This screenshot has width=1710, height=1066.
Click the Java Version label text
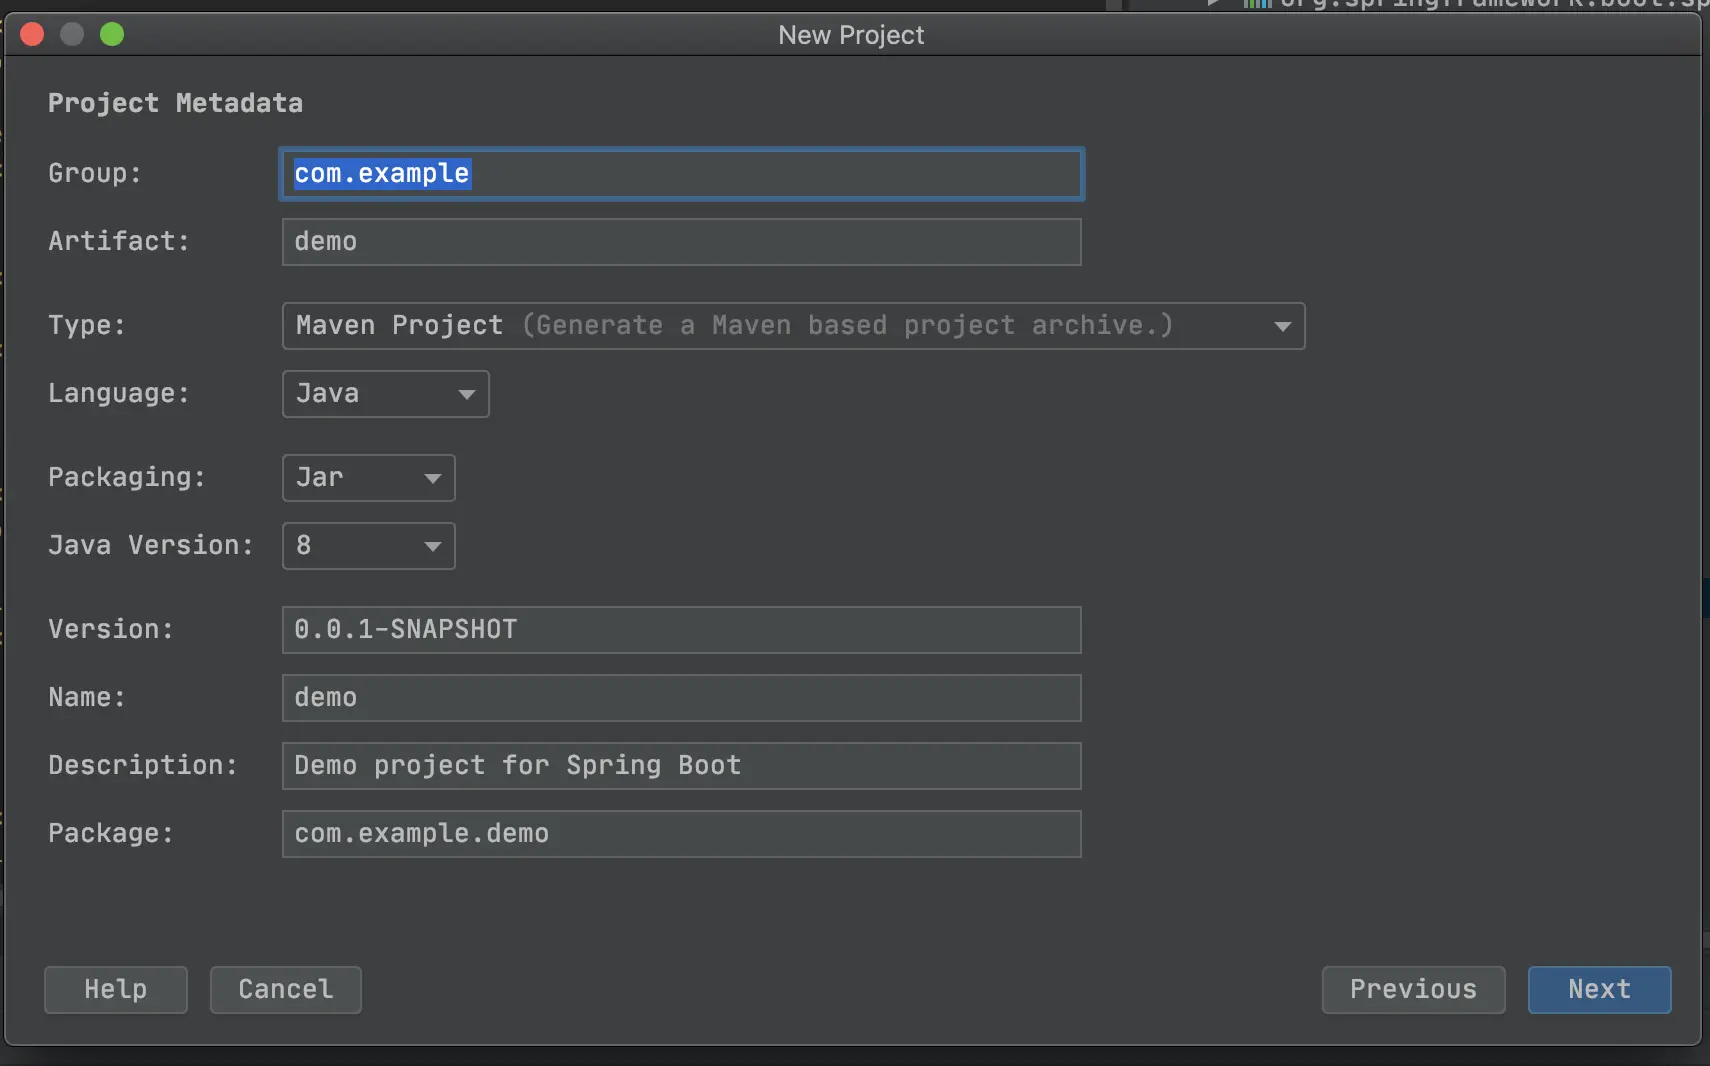[150, 546]
